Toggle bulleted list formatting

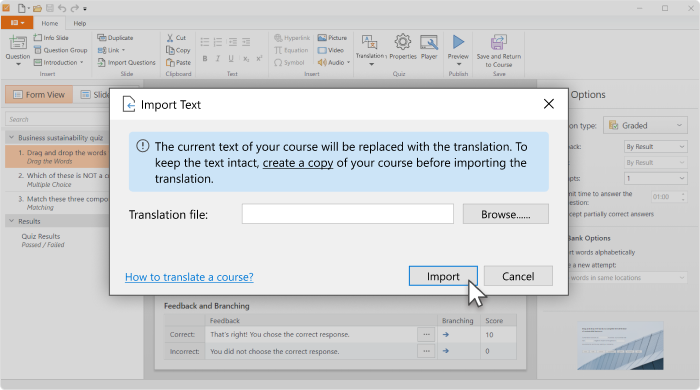coord(204,42)
